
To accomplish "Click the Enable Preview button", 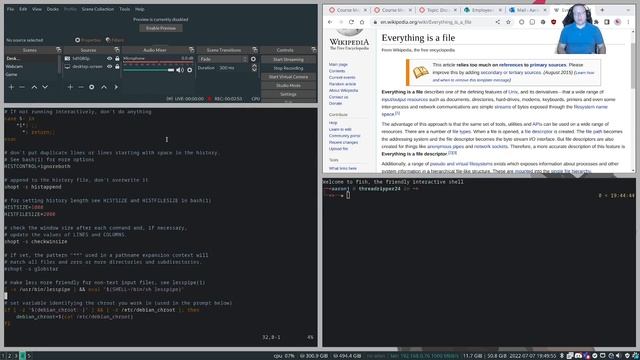I will pyautogui.click(x=161, y=28).
